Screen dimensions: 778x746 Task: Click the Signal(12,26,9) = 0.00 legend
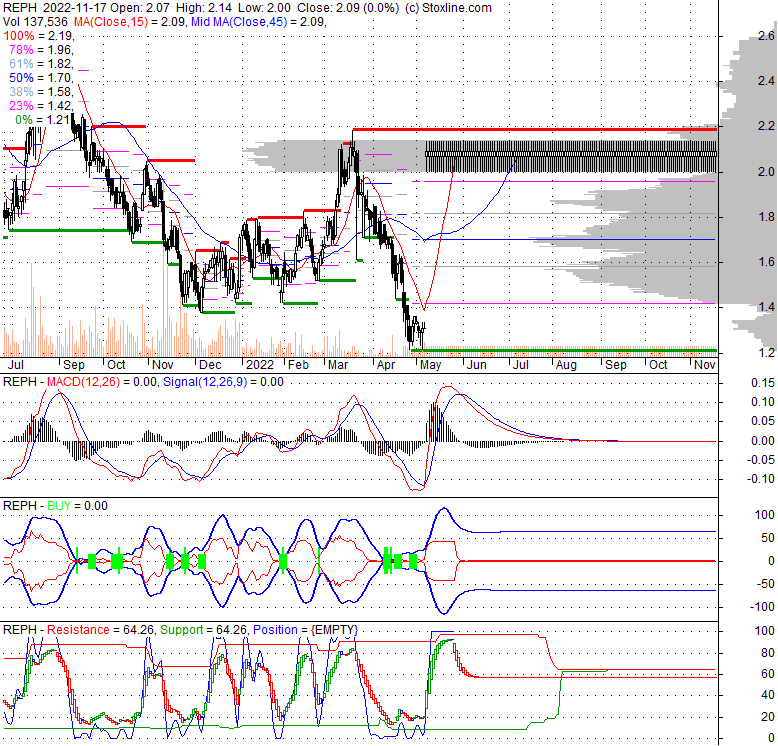point(223,382)
